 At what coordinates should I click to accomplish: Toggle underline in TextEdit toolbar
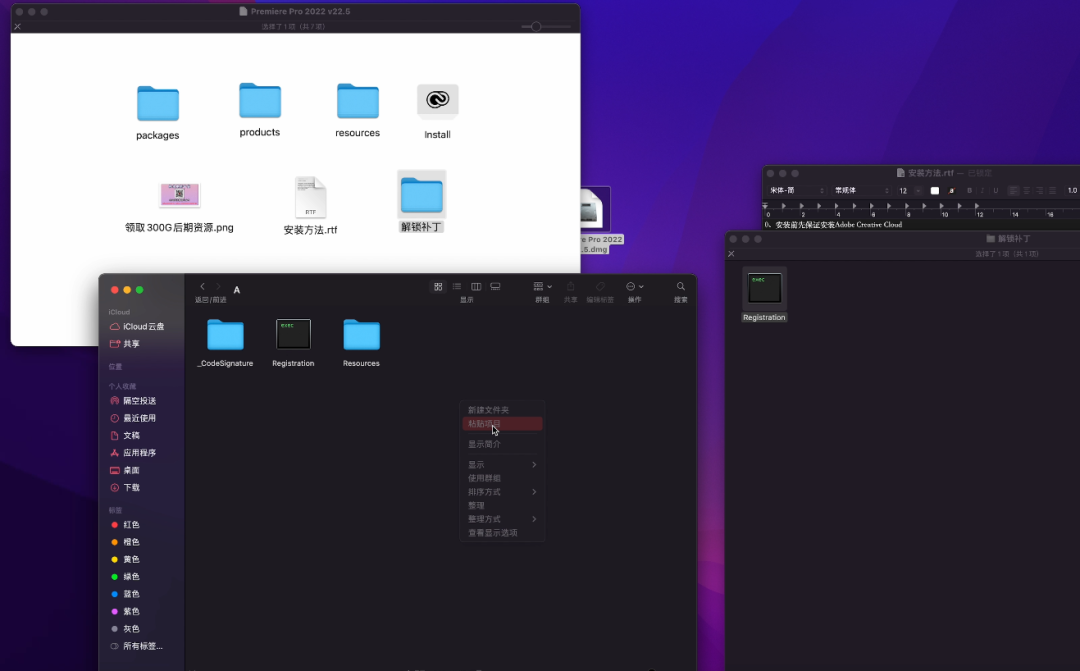(x=995, y=191)
